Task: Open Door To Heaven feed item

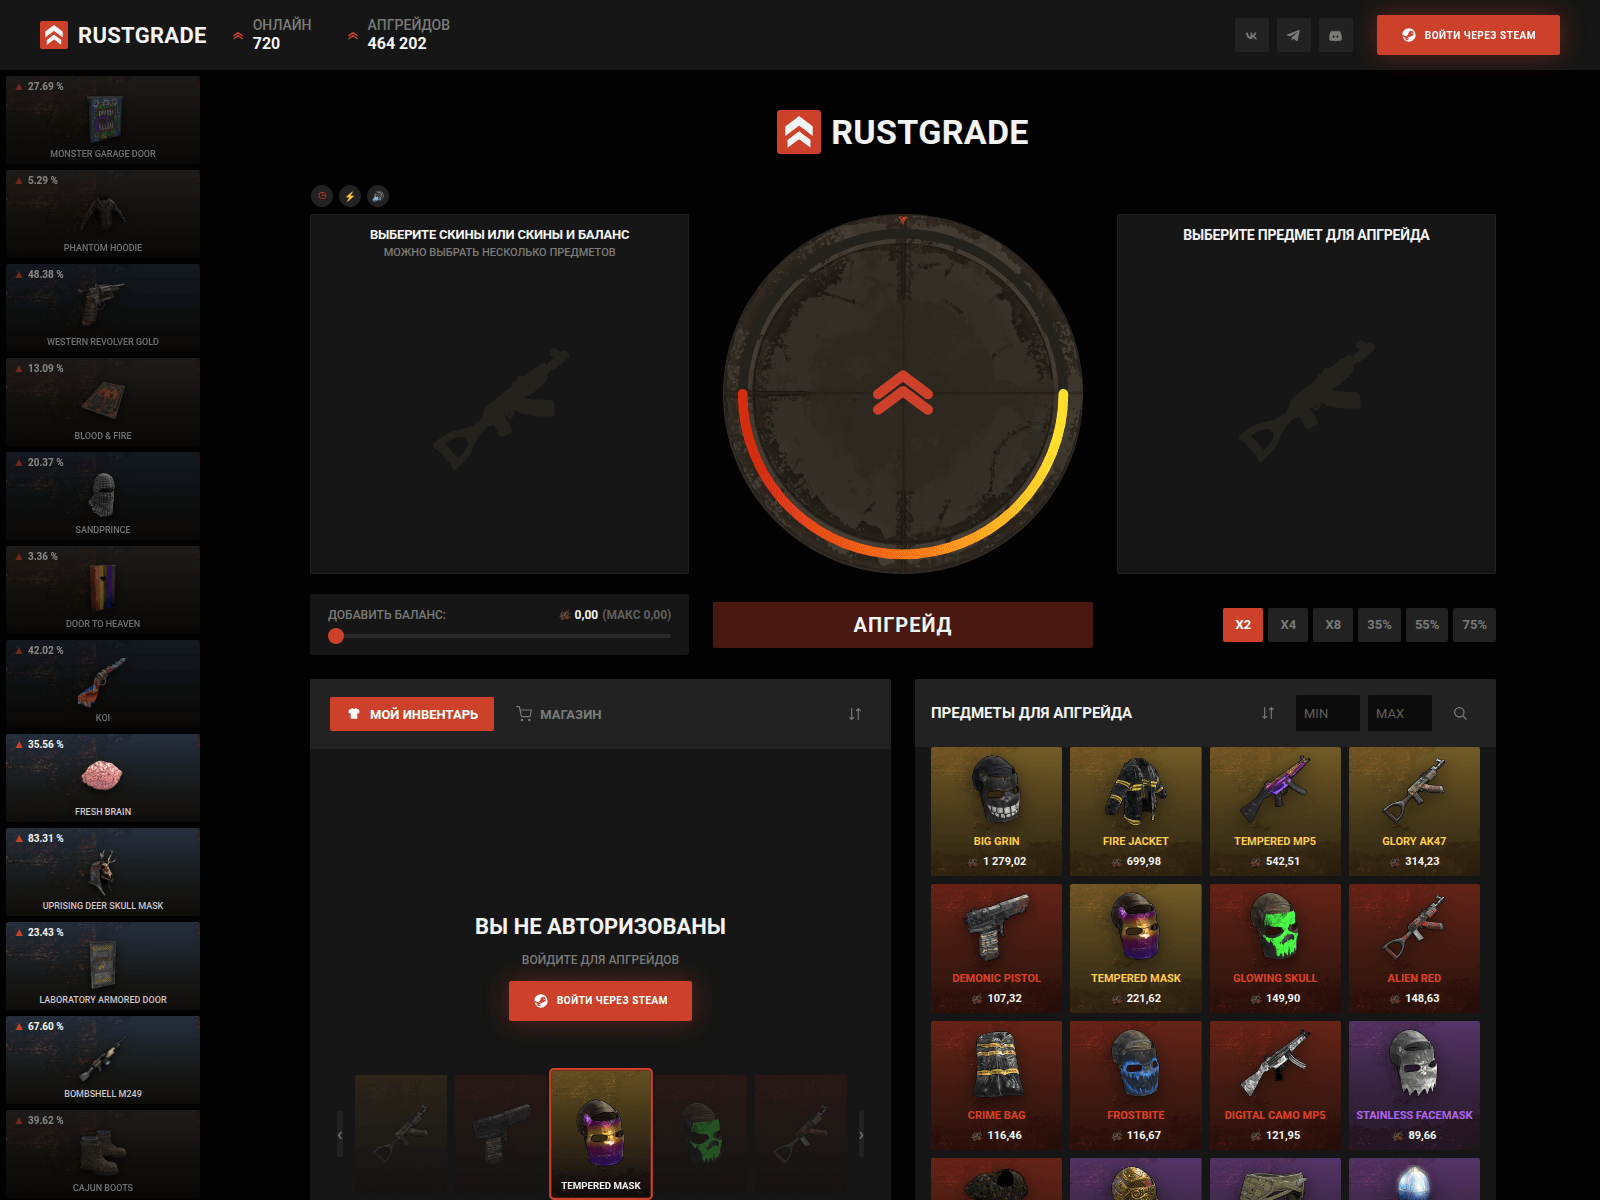Action: 103,590
